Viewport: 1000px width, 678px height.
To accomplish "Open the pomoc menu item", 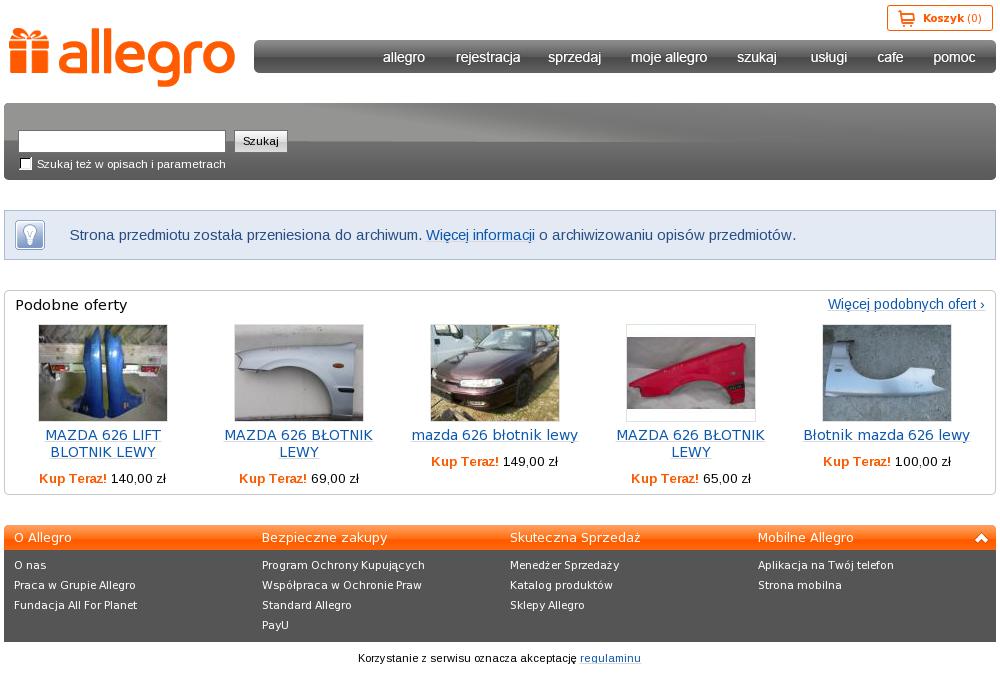I will [954, 57].
